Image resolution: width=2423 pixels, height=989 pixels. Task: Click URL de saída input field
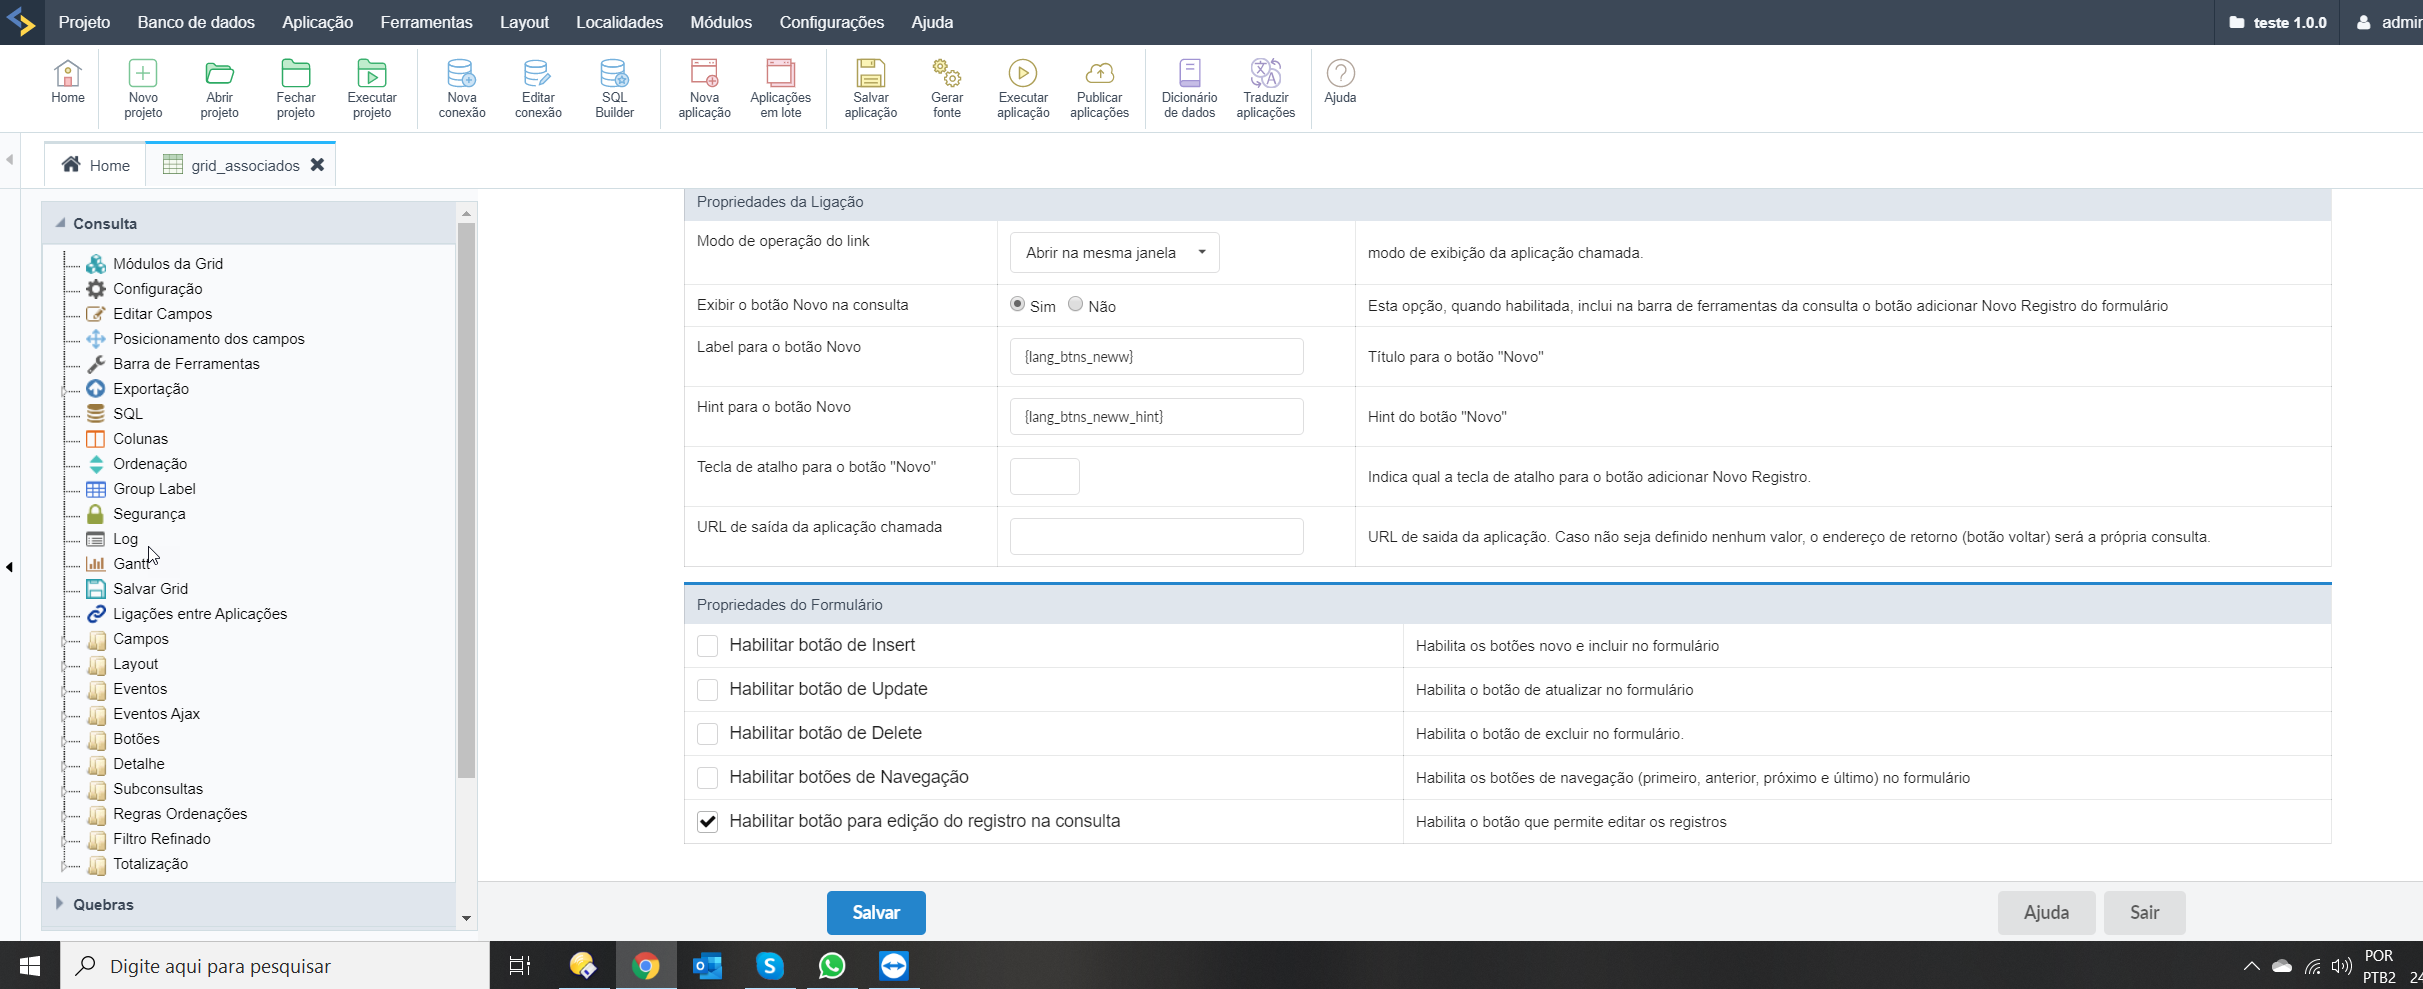tap(1156, 537)
